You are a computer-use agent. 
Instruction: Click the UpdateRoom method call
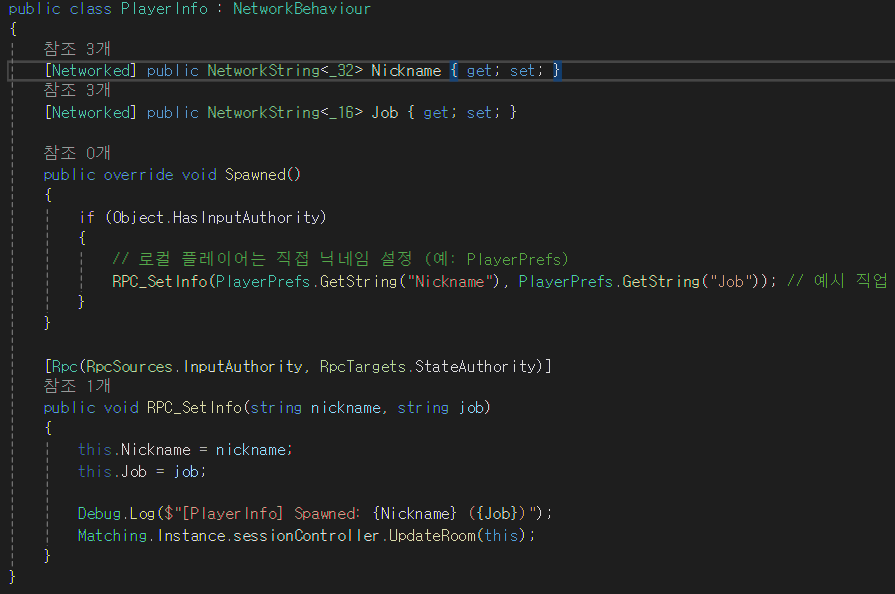click(x=432, y=535)
